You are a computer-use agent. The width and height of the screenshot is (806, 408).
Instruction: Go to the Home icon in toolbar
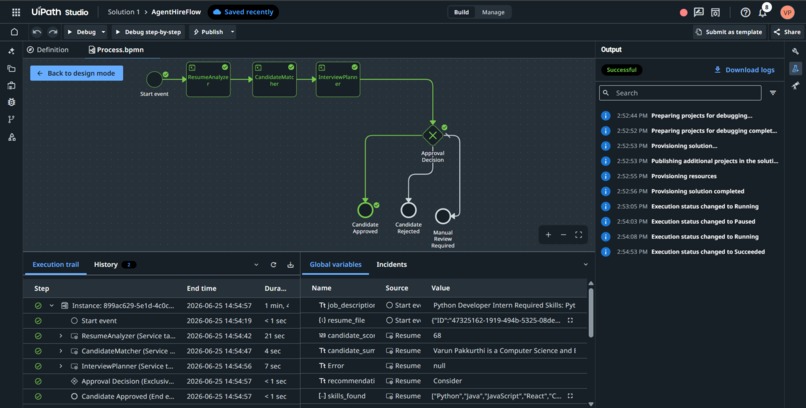pos(14,32)
